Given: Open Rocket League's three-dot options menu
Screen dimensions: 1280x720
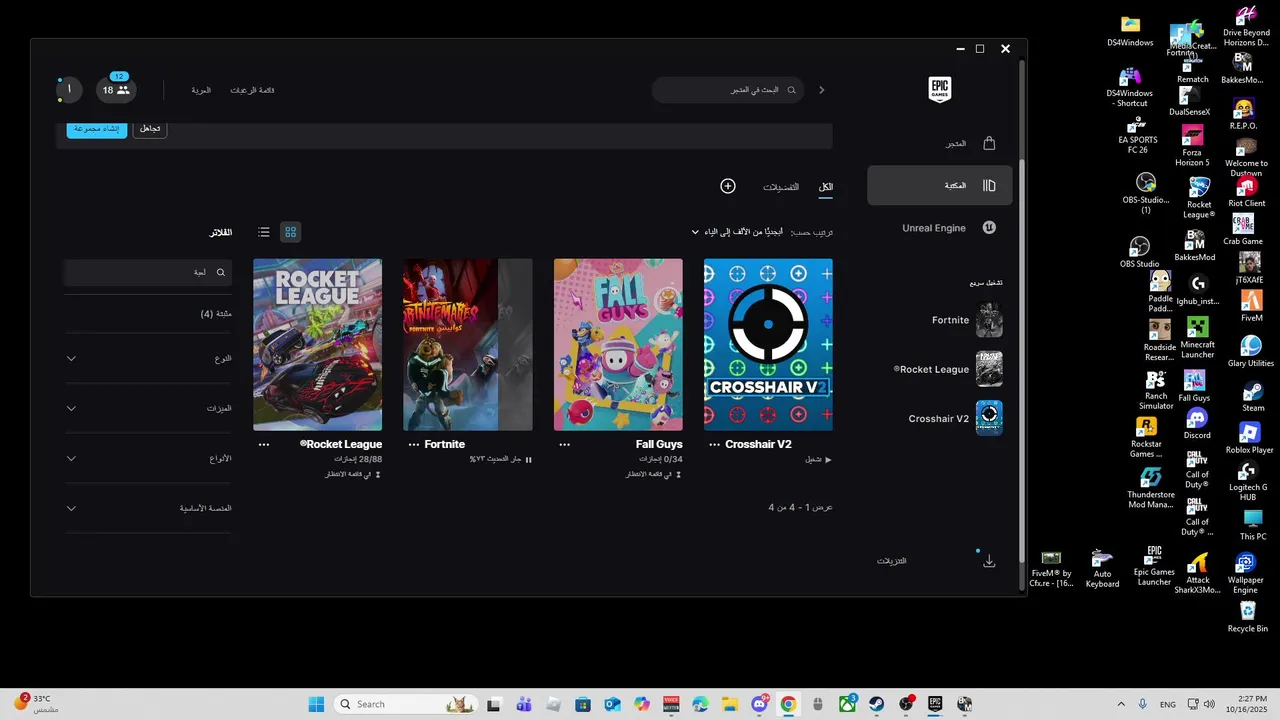Looking at the screenshot, I should pos(264,445).
